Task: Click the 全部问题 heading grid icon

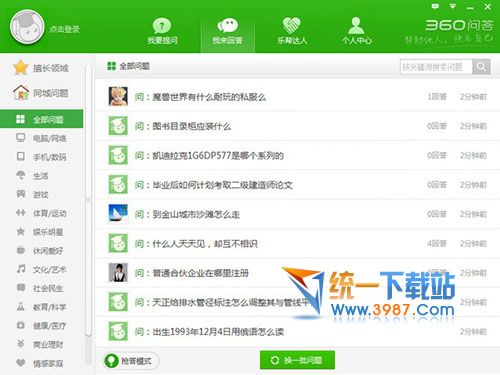Action: [111, 66]
